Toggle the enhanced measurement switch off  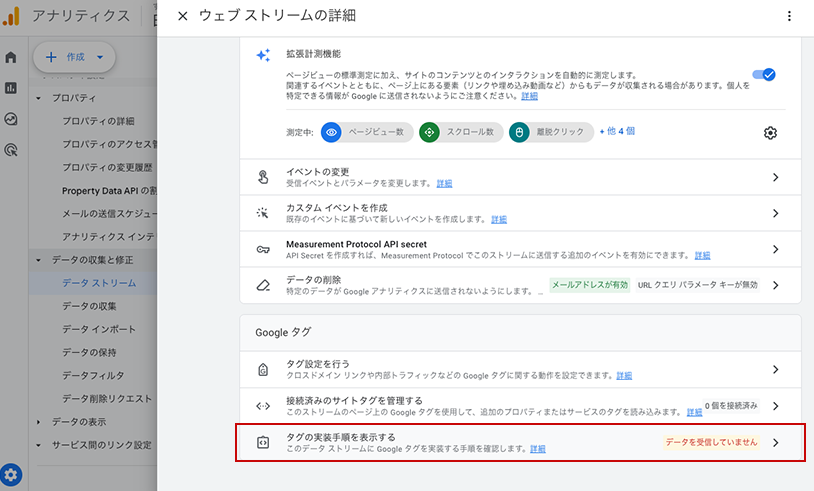[x=765, y=74]
